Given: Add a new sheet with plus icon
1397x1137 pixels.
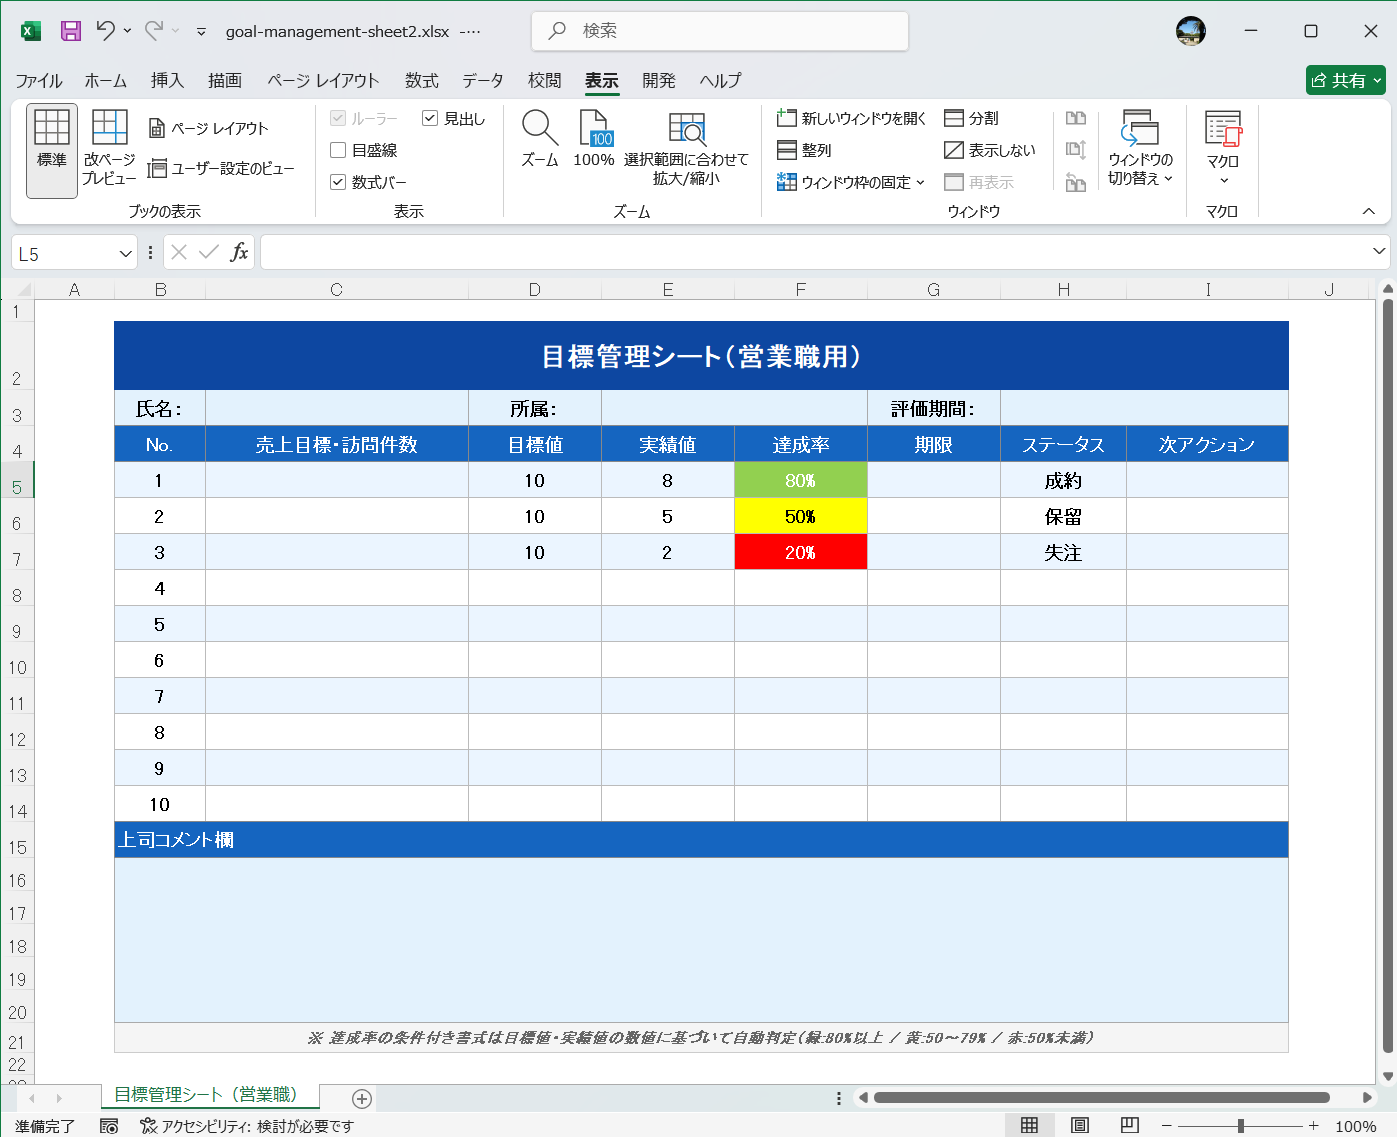Looking at the screenshot, I should pos(362,1099).
